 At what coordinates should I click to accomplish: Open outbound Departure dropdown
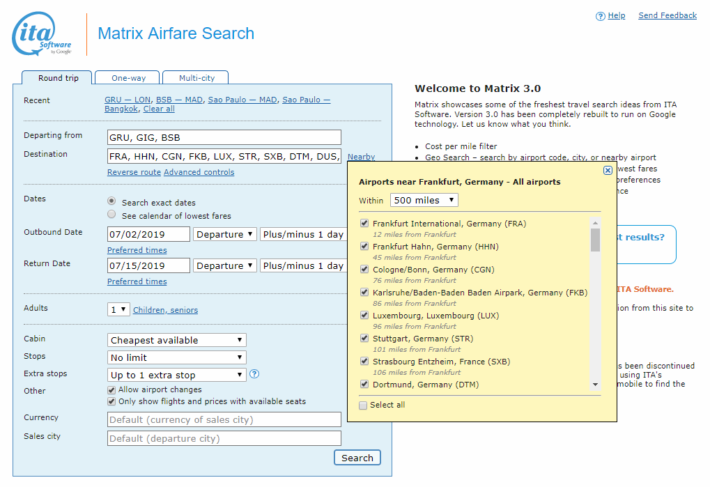click(x=225, y=234)
